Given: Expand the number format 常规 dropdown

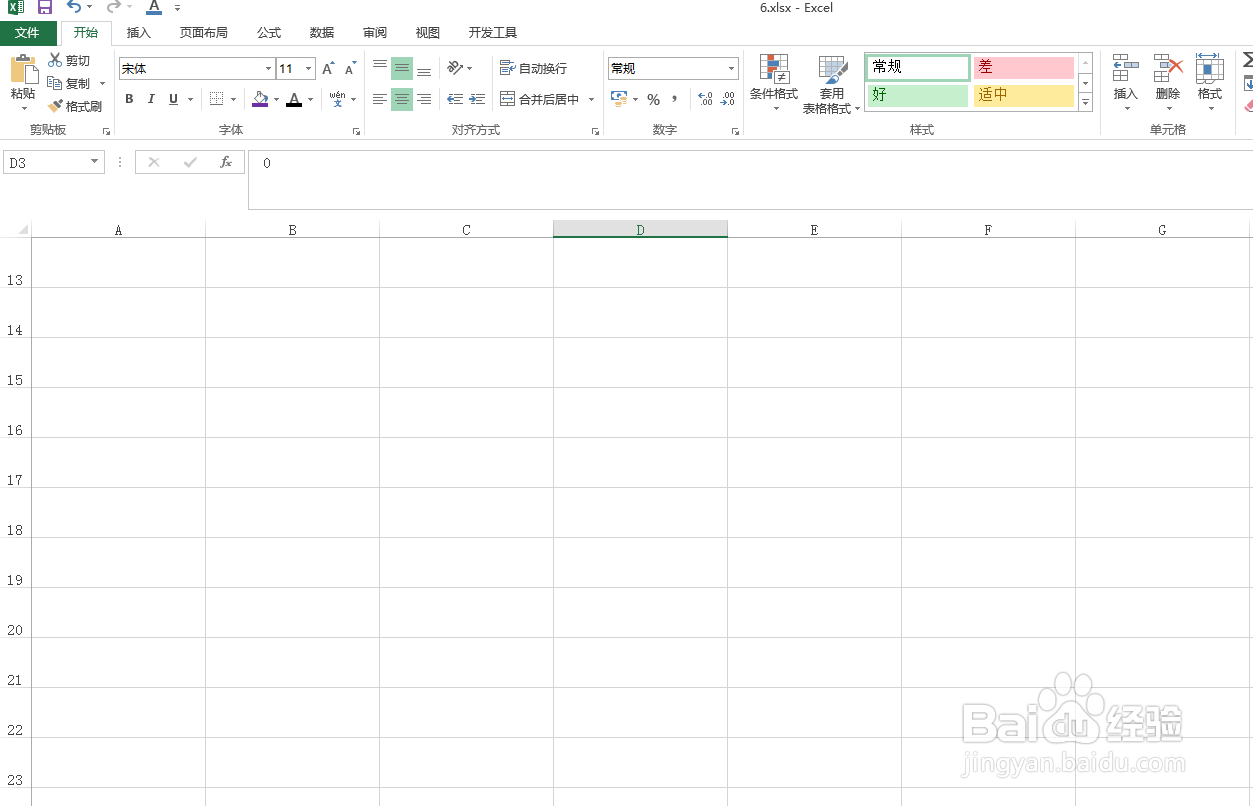Looking at the screenshot, I should pyautogui.click(x=732, y=69).
